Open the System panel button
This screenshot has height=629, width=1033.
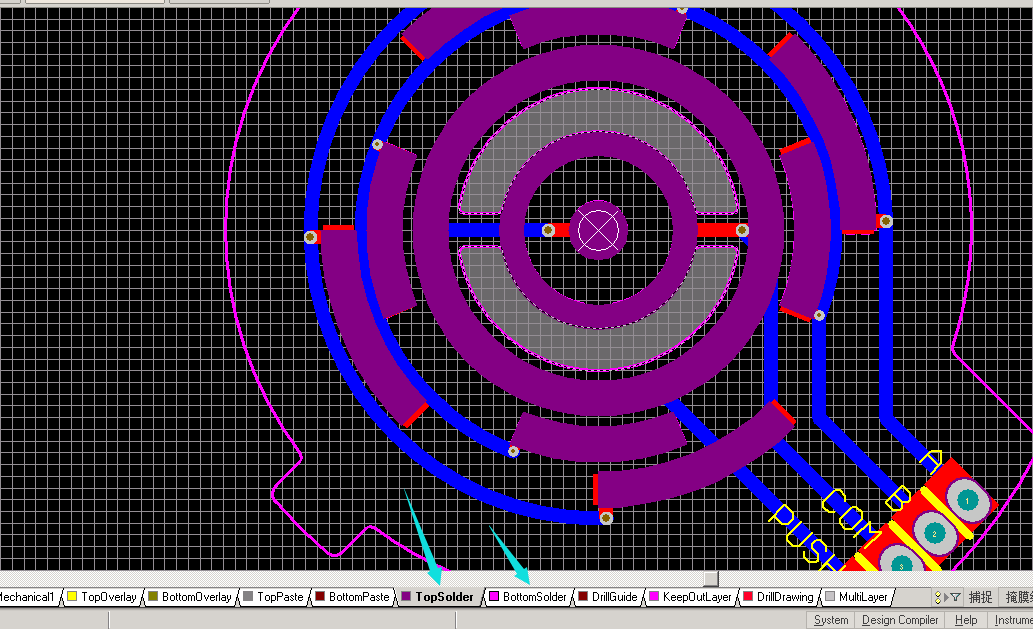point(830,620)
